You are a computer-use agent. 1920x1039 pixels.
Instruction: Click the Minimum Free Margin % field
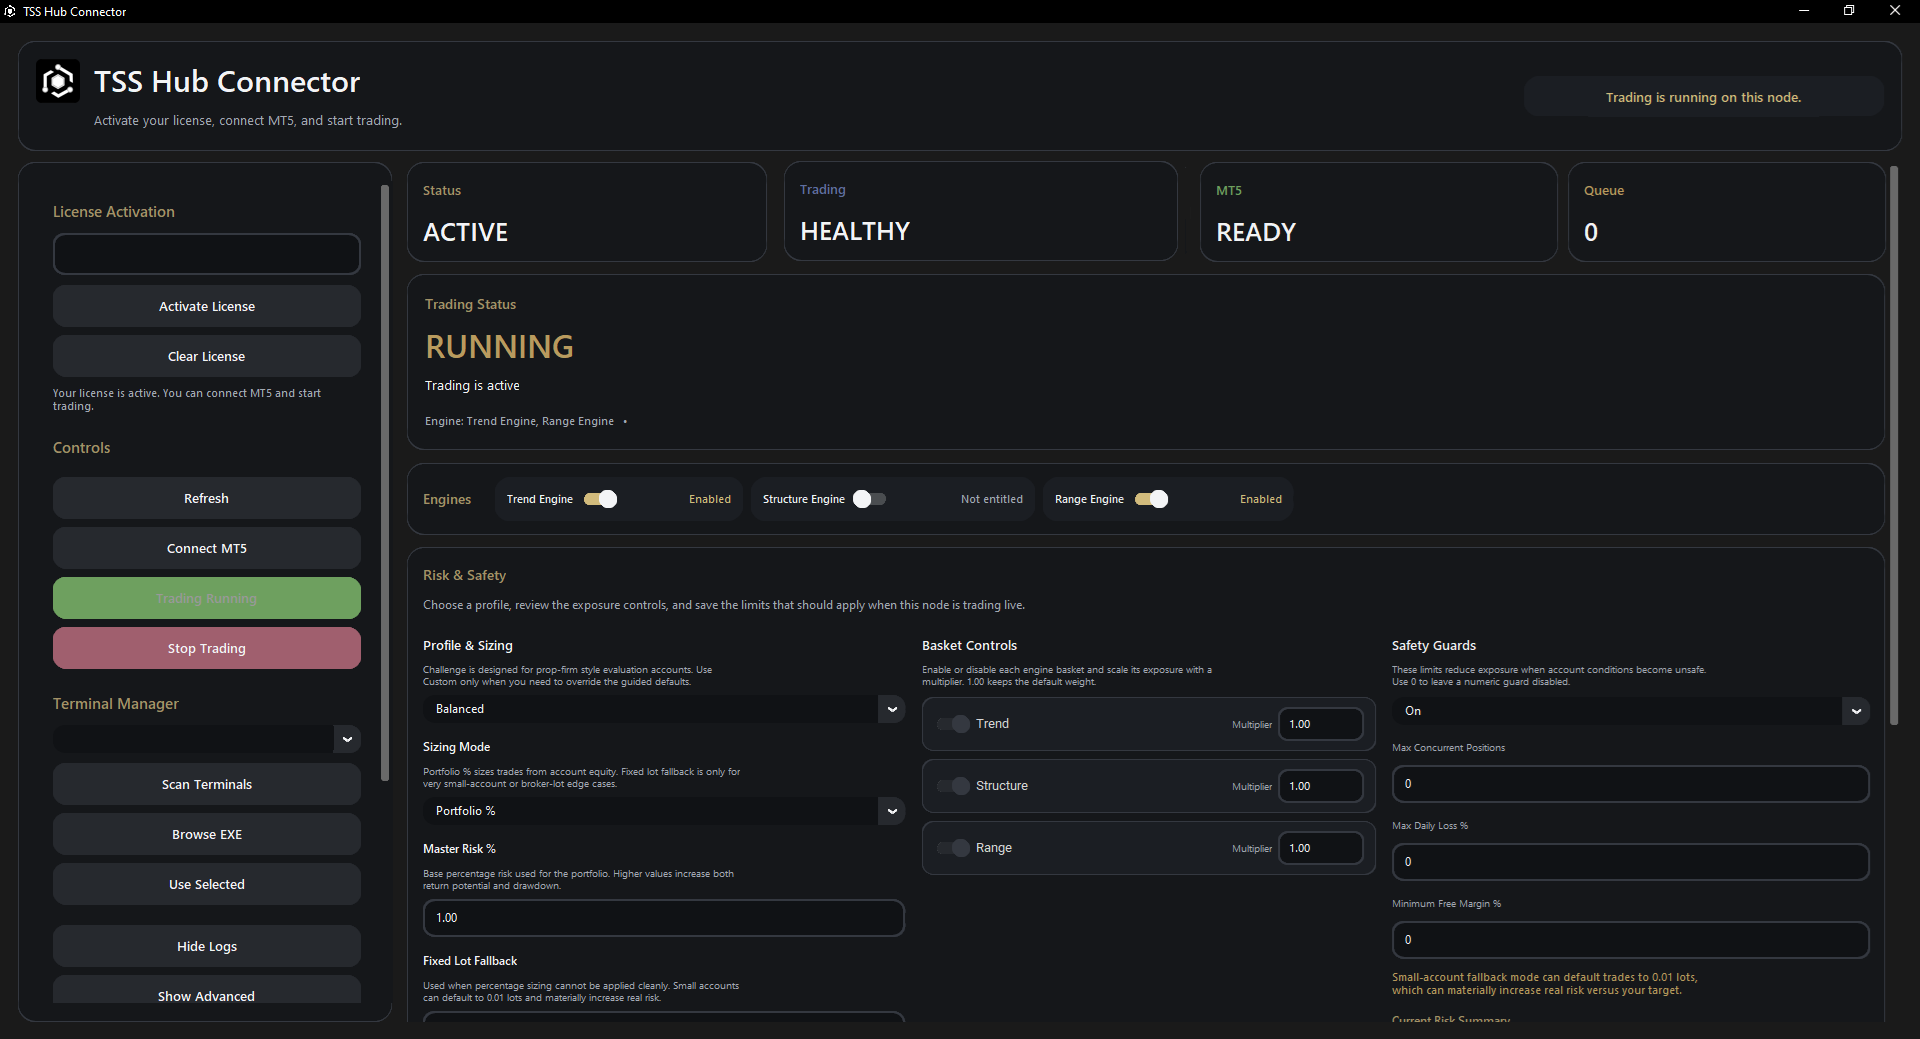click(x=1630, y=940)
